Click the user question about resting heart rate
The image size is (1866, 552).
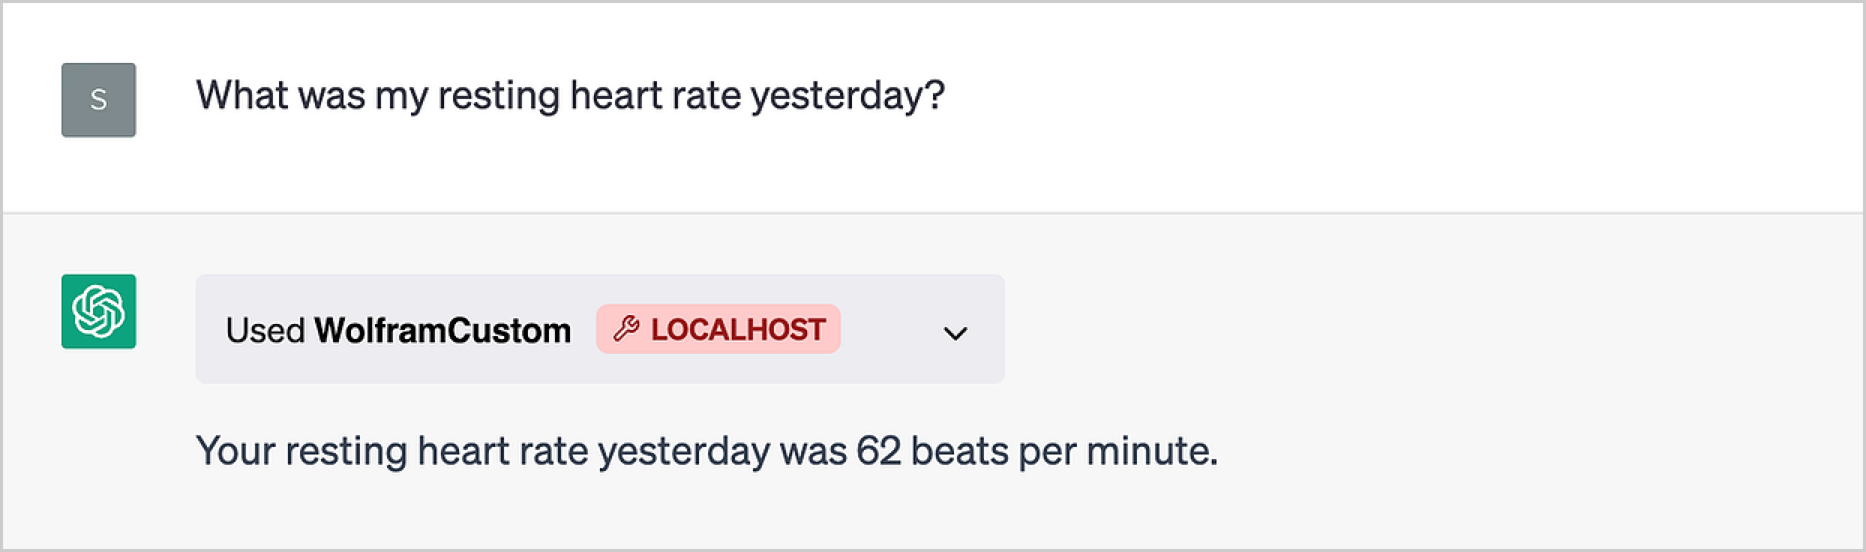tap(570, 96)
